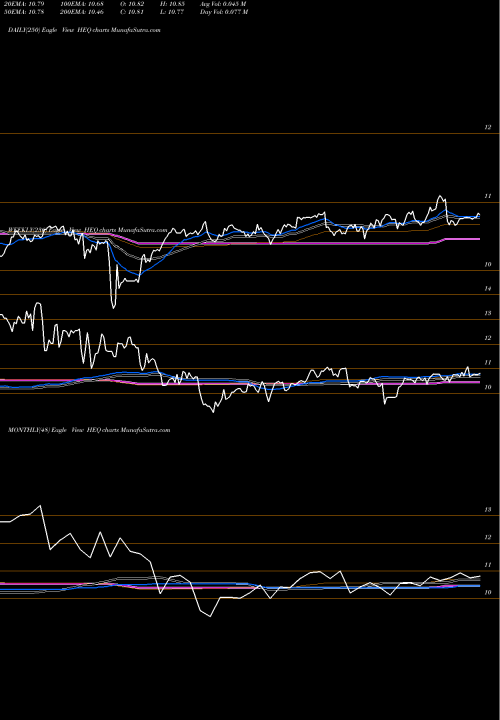Image resolution: width=500 pixels, height=720 pixels.
Task: Click the DAILY(250) Eagle View chart title
Action: (84, 30)
